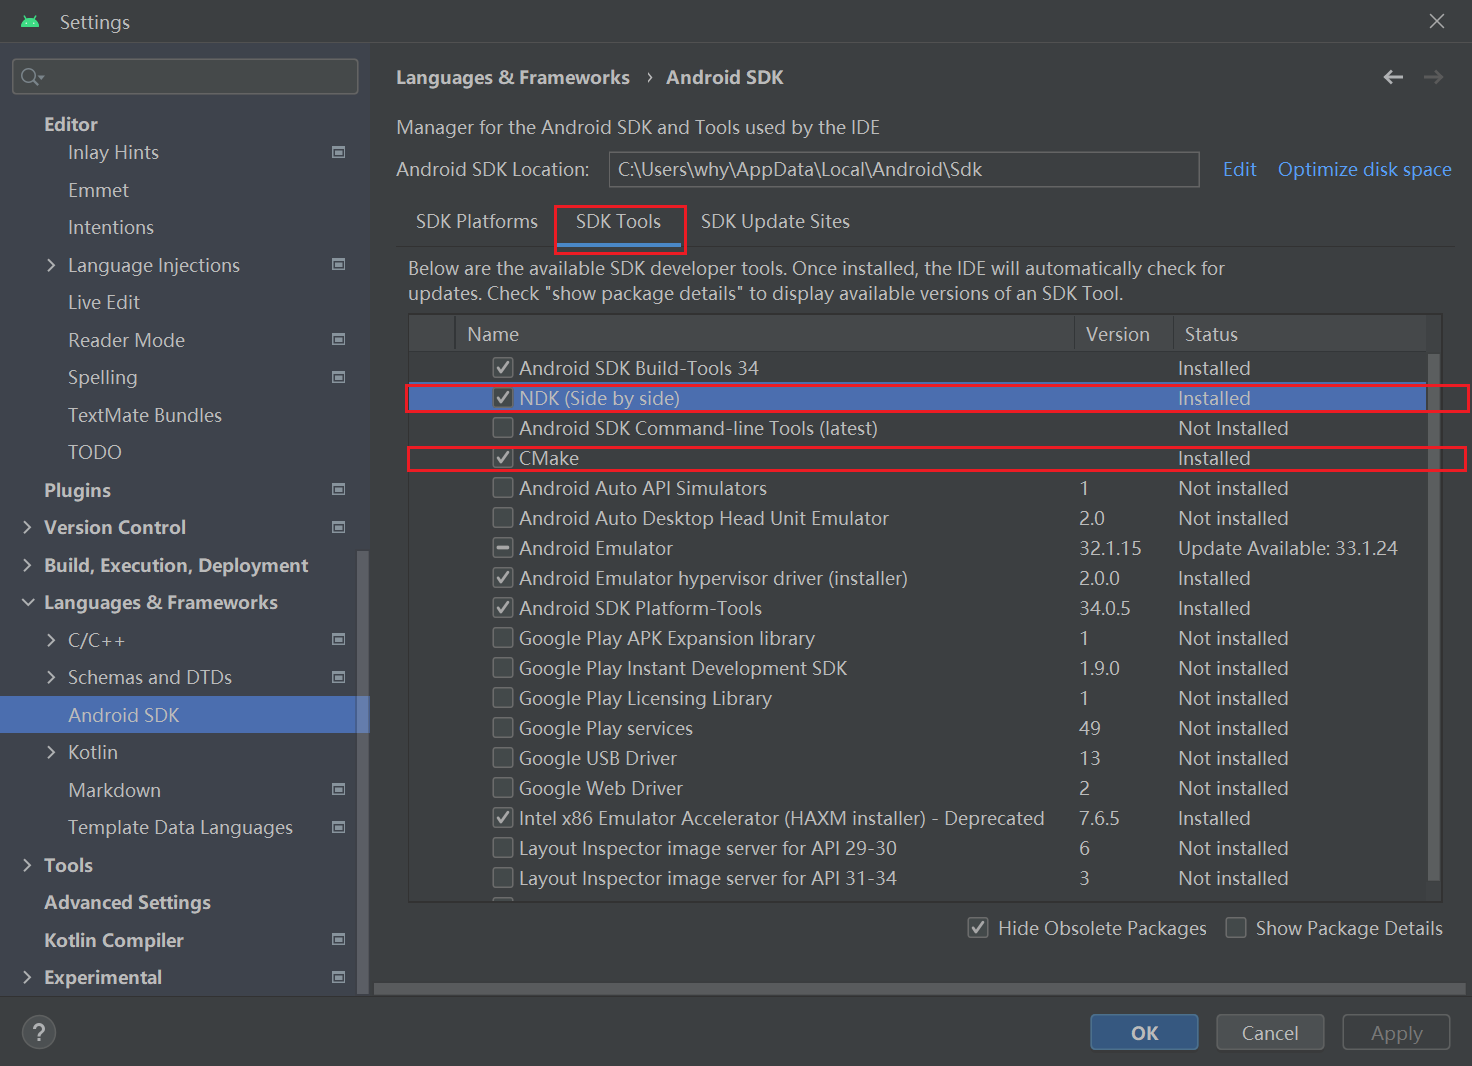Check Android SDK Command-line Tools (latest)

click(503, 428)
